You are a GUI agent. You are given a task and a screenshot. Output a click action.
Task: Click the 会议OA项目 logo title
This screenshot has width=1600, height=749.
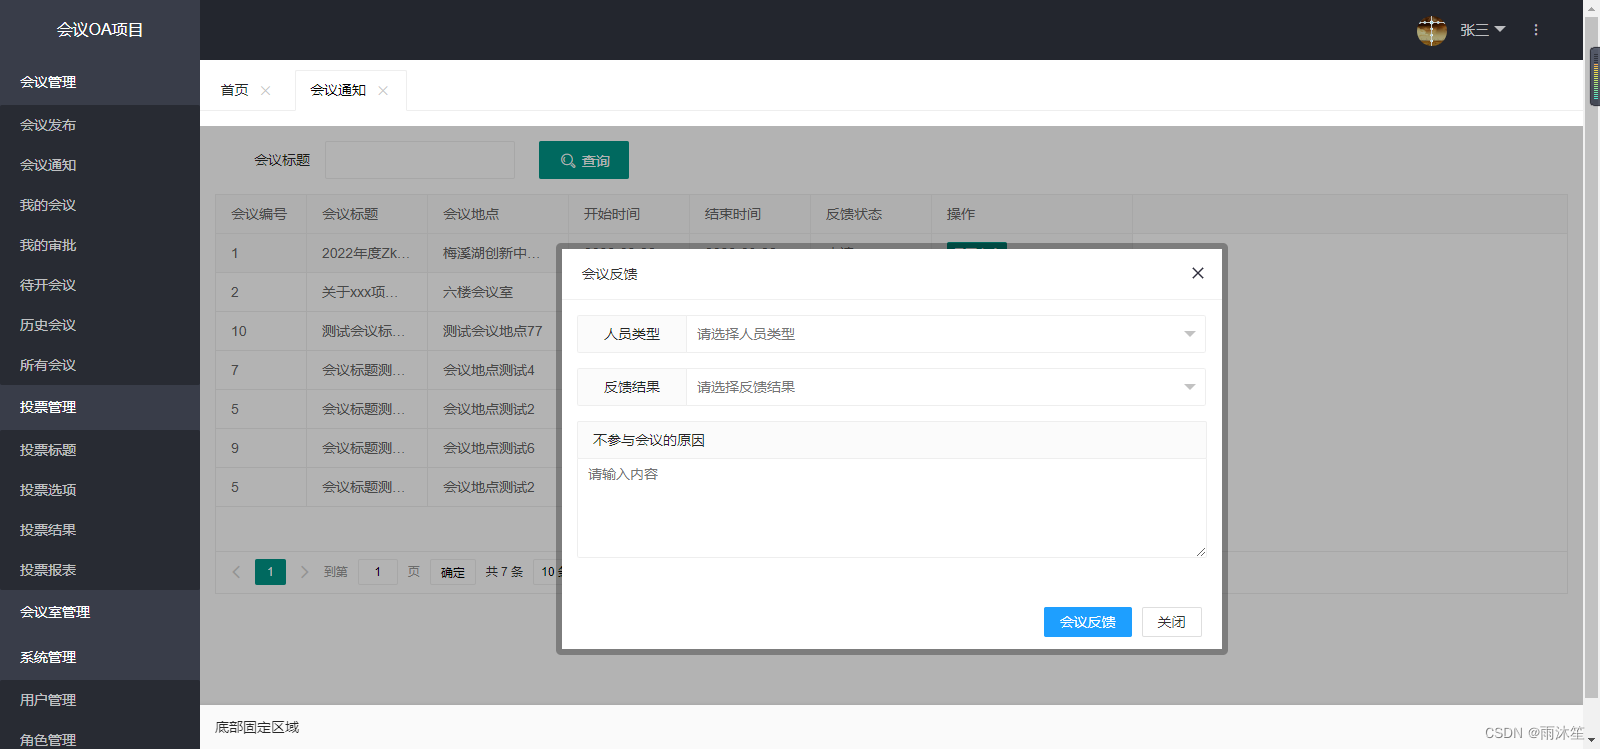(x=100, y=30)
